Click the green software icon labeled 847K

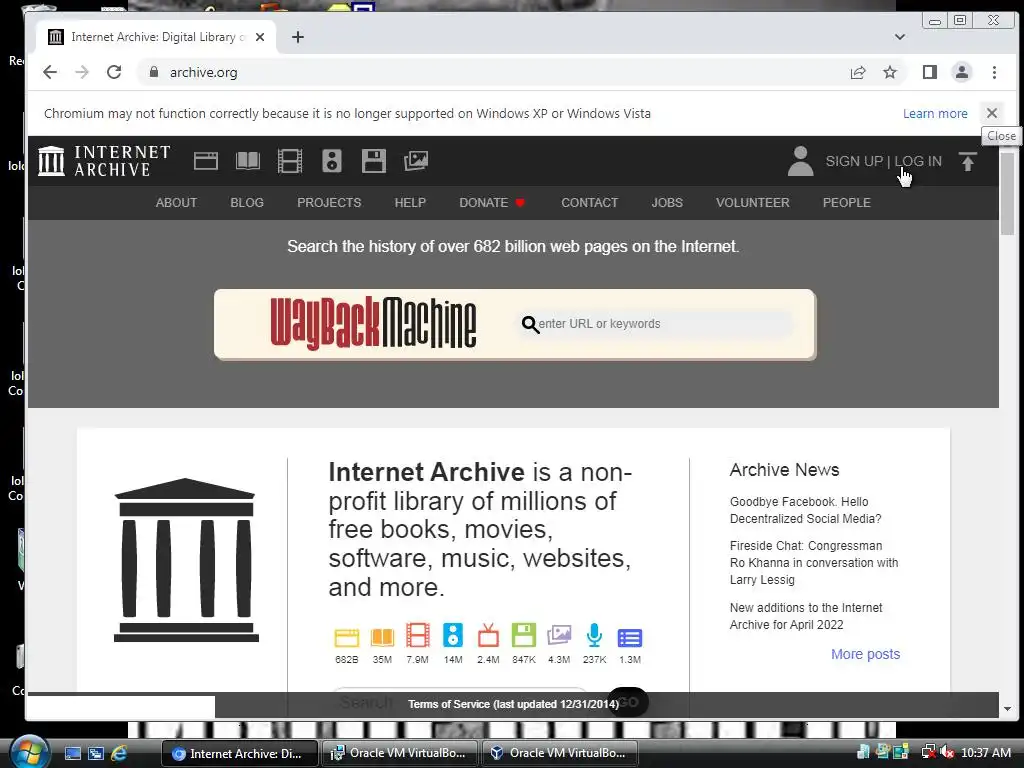coord(524,635)
